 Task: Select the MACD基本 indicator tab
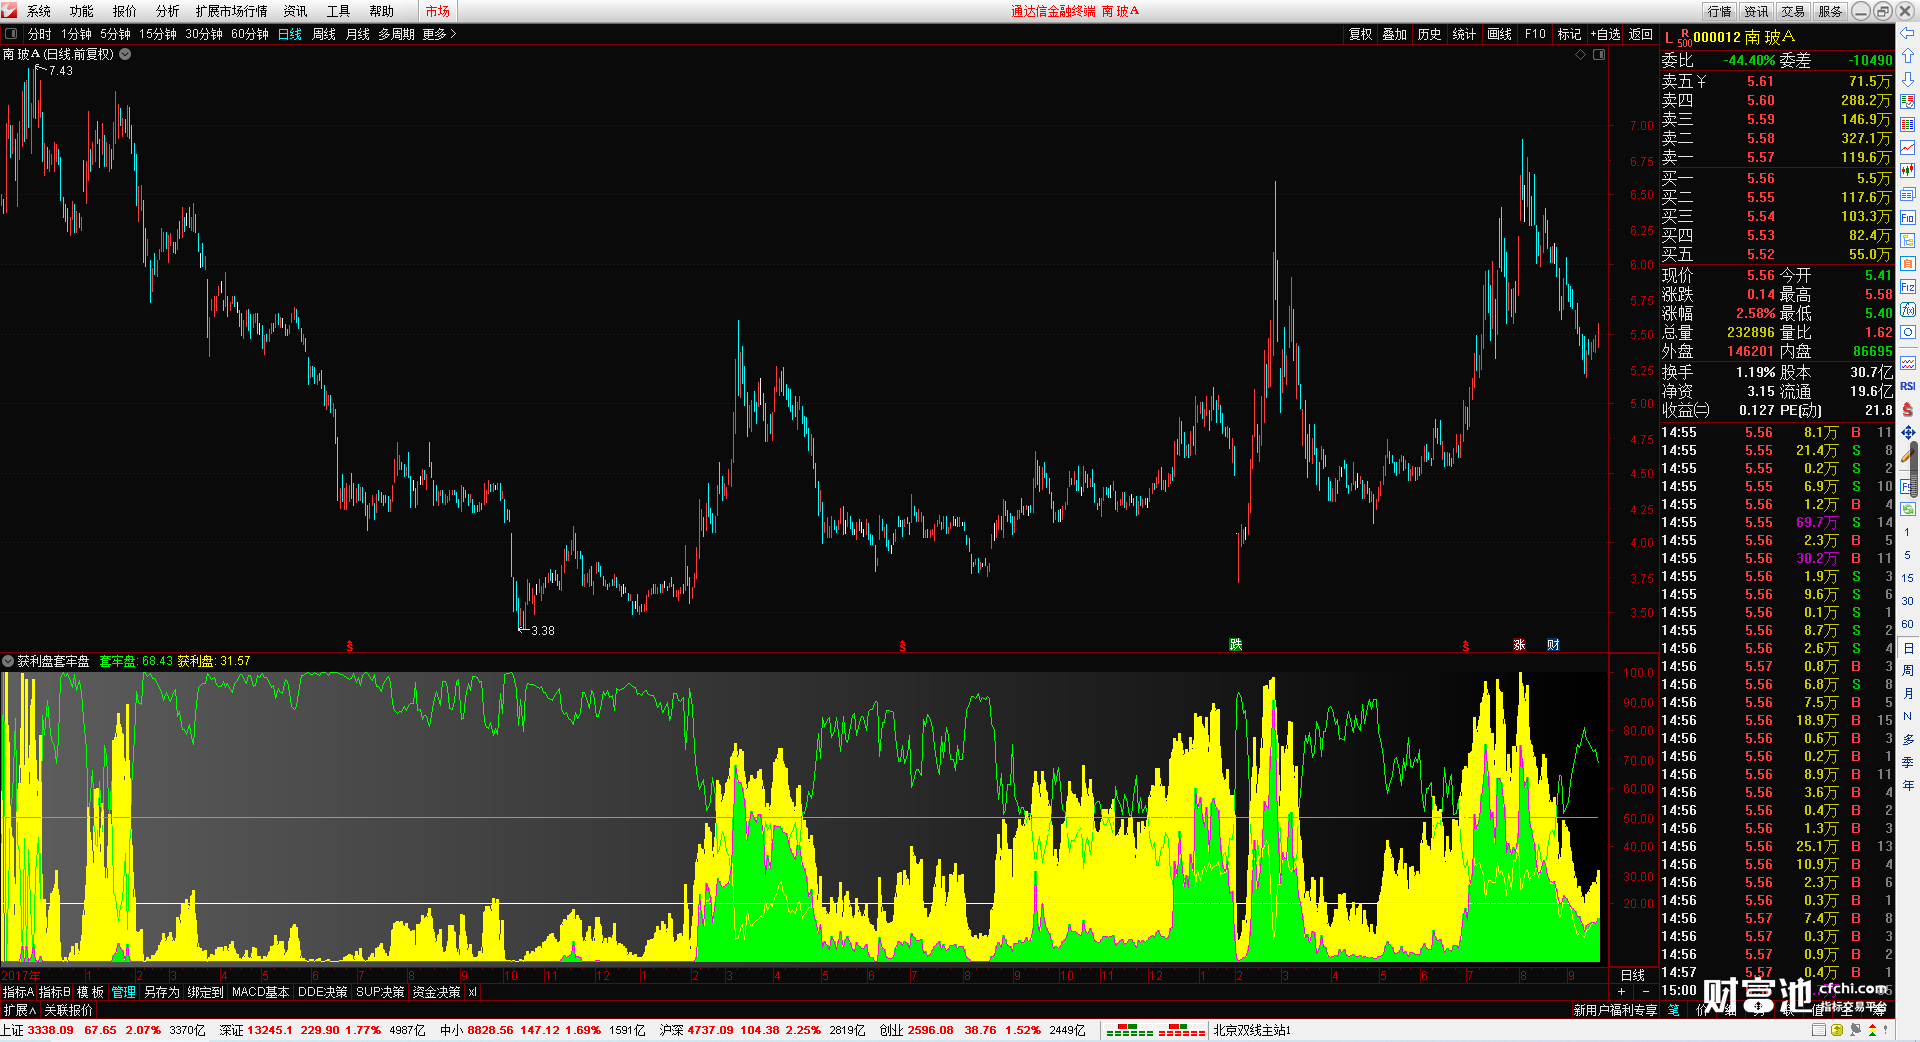(x=260, y=992)
